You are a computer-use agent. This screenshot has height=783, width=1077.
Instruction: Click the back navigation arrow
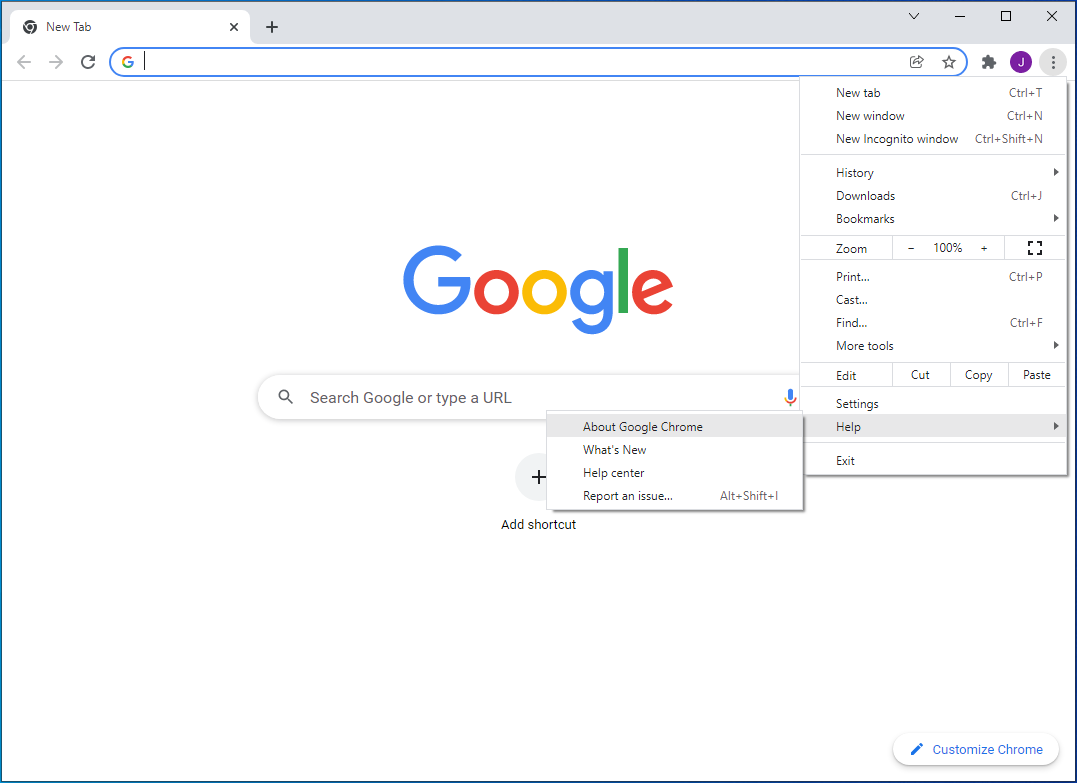pyautogui.click(x=24, y=61)
